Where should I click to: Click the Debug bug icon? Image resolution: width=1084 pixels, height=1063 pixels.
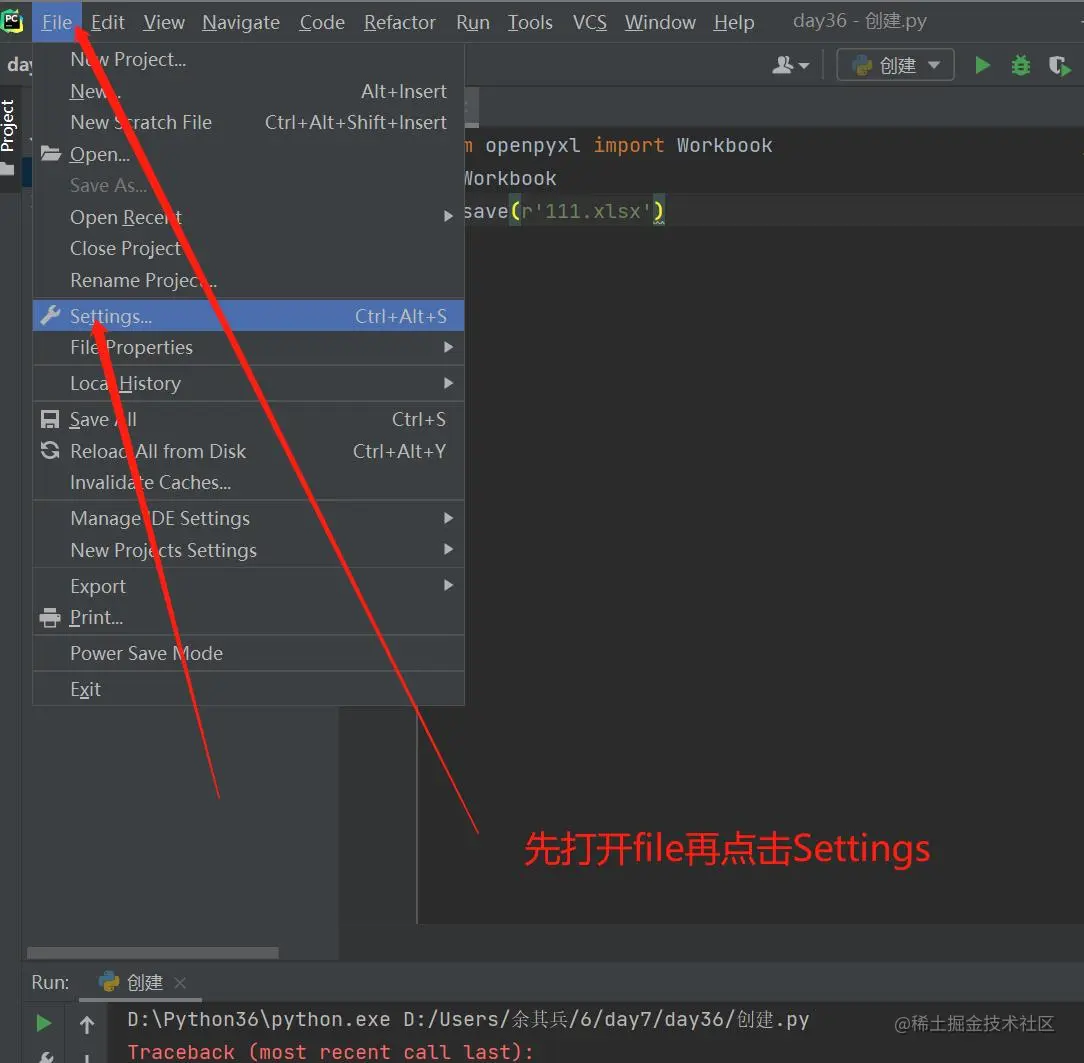1020,66
